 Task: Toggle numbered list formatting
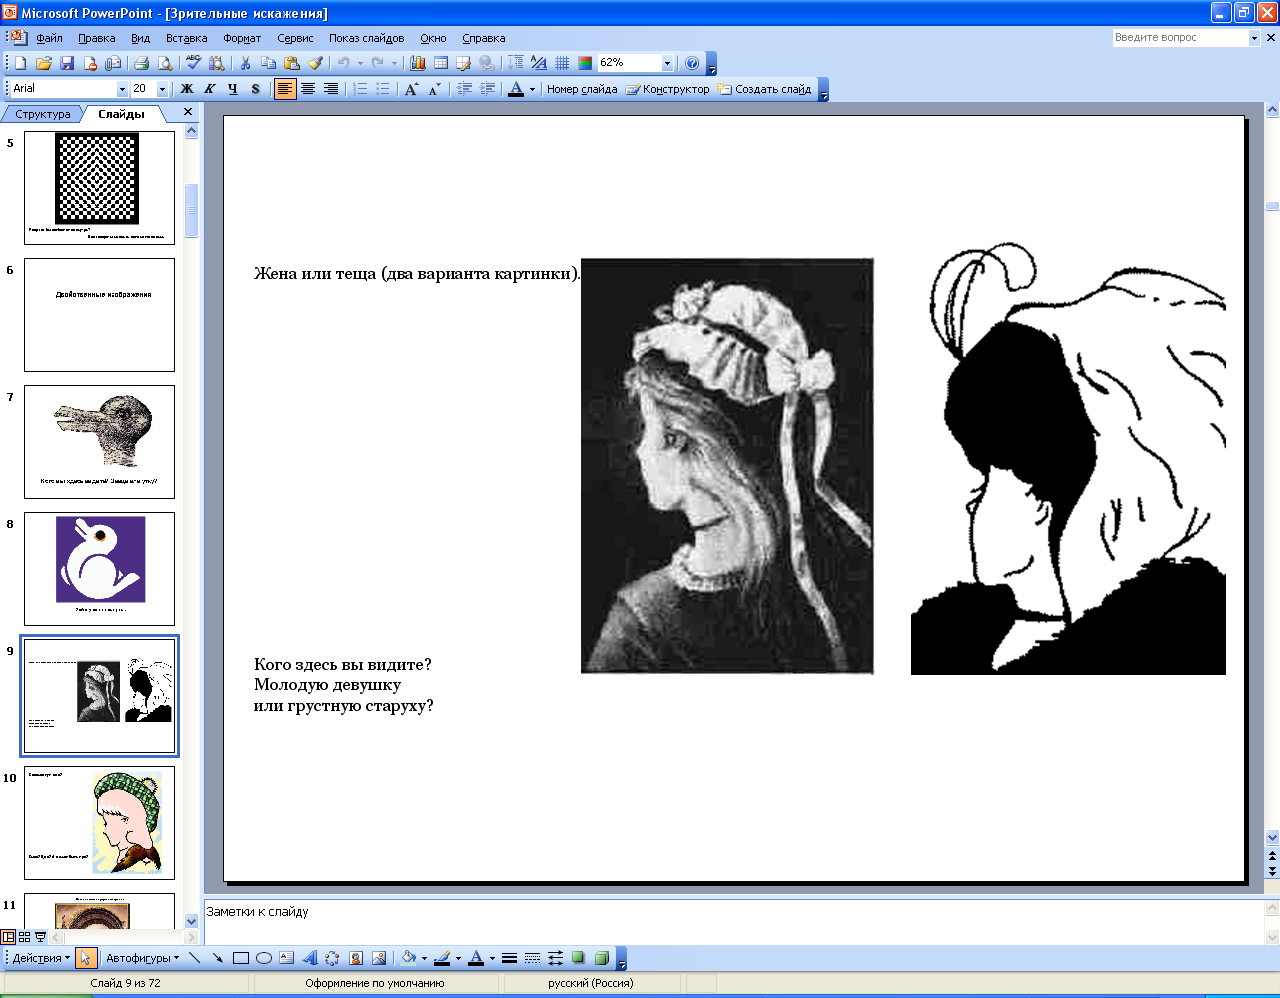click(x=360, y=89)
